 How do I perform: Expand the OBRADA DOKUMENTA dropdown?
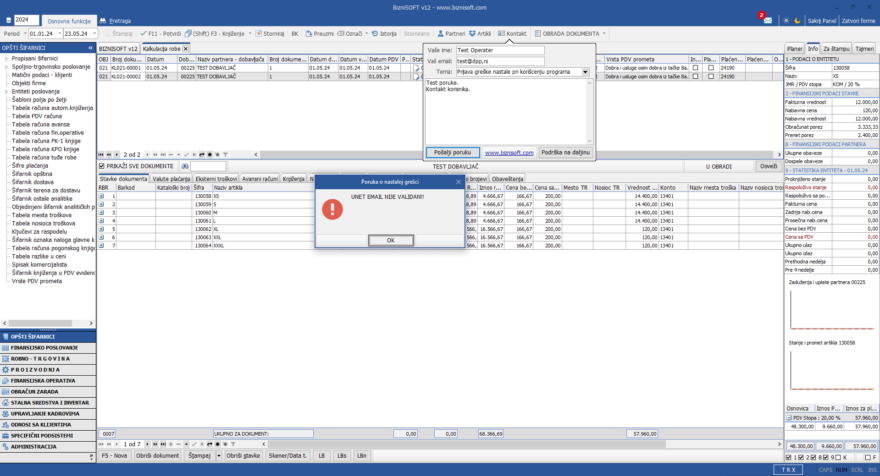pyautogui.click(x=604, y=33)
